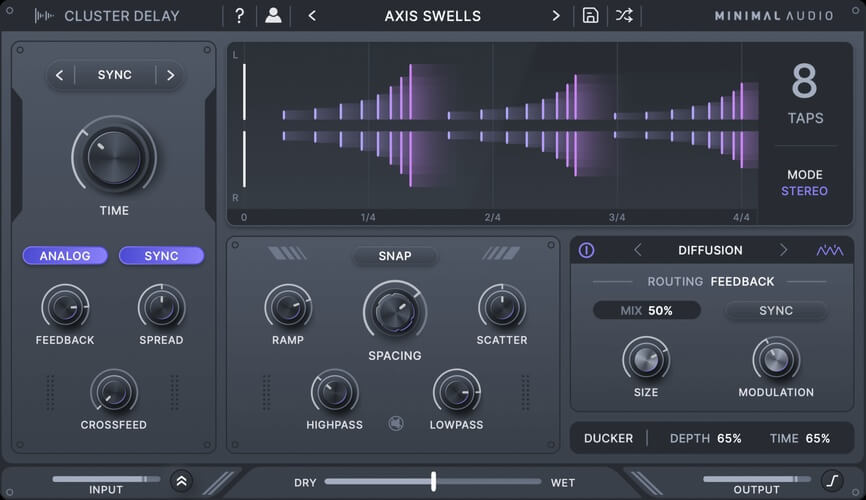
Task: Select the left descending ramp shape icon
Action: tap(287, 255)
